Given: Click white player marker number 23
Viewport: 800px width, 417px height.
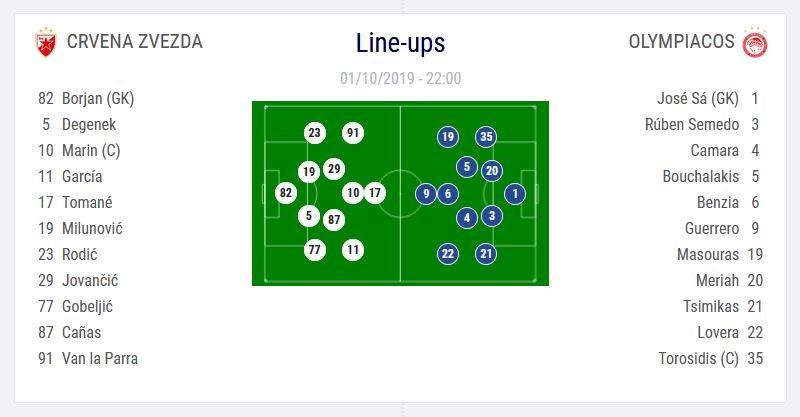Looking at the screenshot, I should click(x=315, y=133).
